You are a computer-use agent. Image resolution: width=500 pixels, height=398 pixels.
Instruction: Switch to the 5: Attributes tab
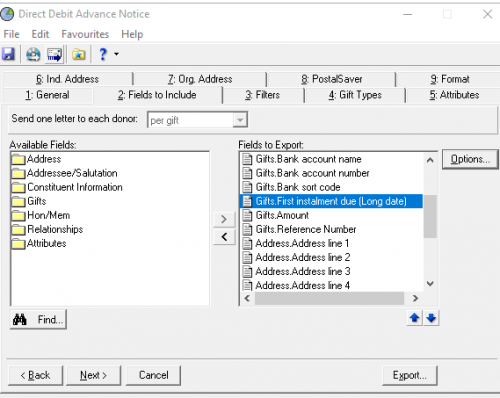pyautogui.click(x=454, y=95)
